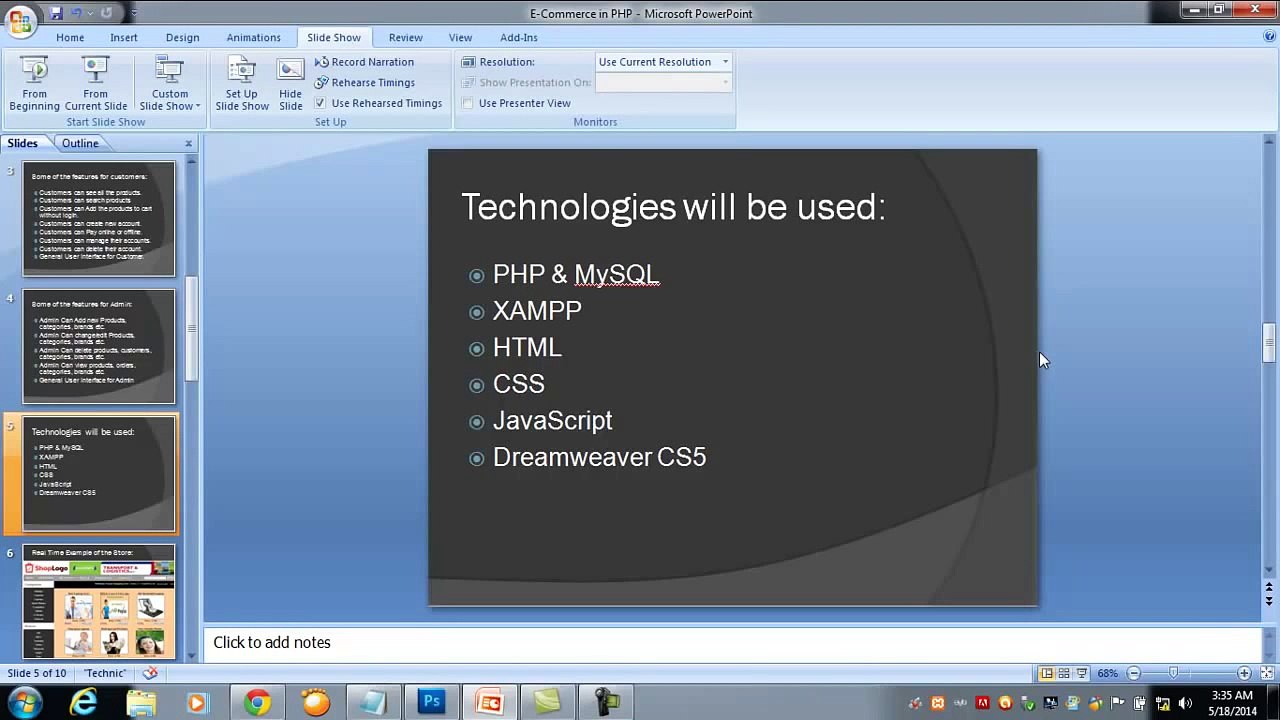Screen dimensions: 1280x720
Task: Click the Redo icon in Quick Access
Action: point(106,13)
